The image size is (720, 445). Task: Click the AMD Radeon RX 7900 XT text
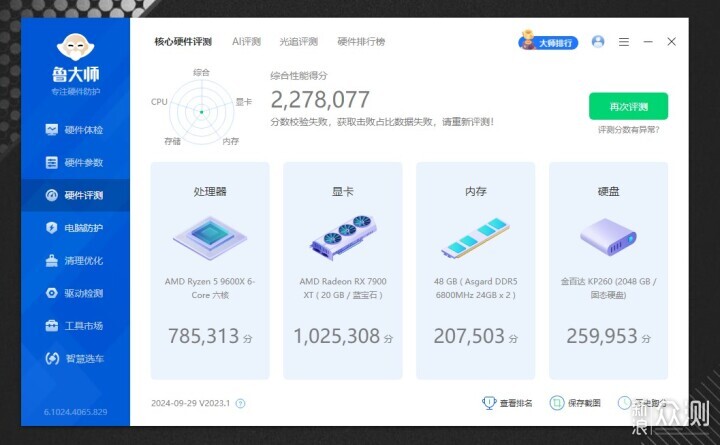[x=343, y=288]
